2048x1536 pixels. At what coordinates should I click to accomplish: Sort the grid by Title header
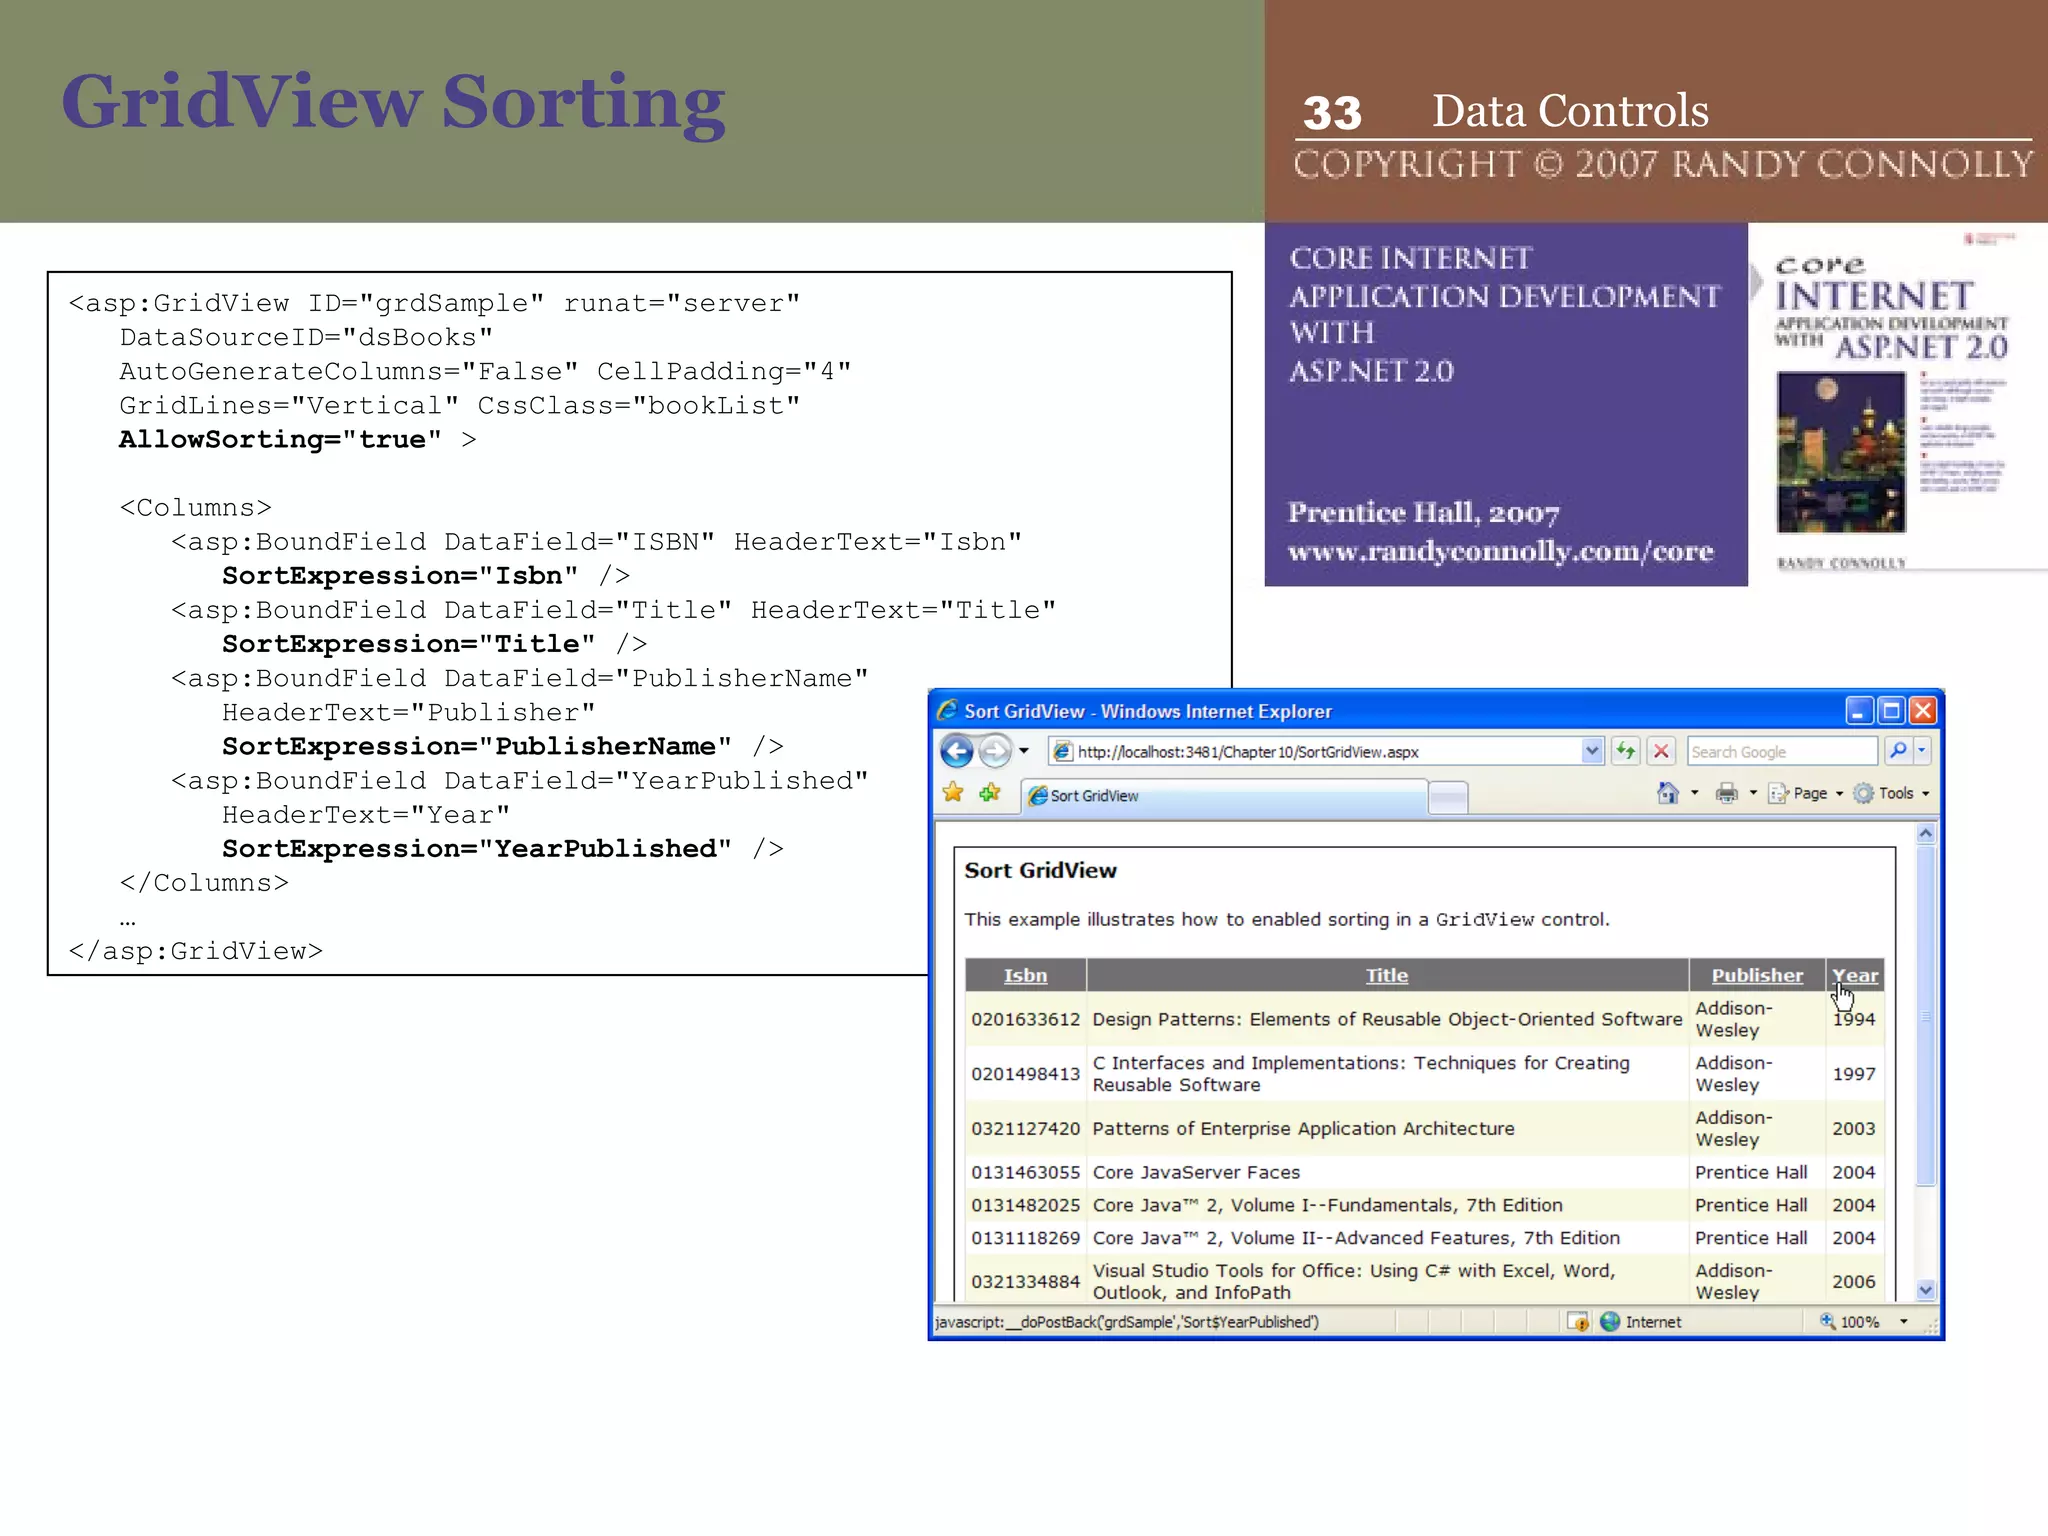[x=1387, y=975]
